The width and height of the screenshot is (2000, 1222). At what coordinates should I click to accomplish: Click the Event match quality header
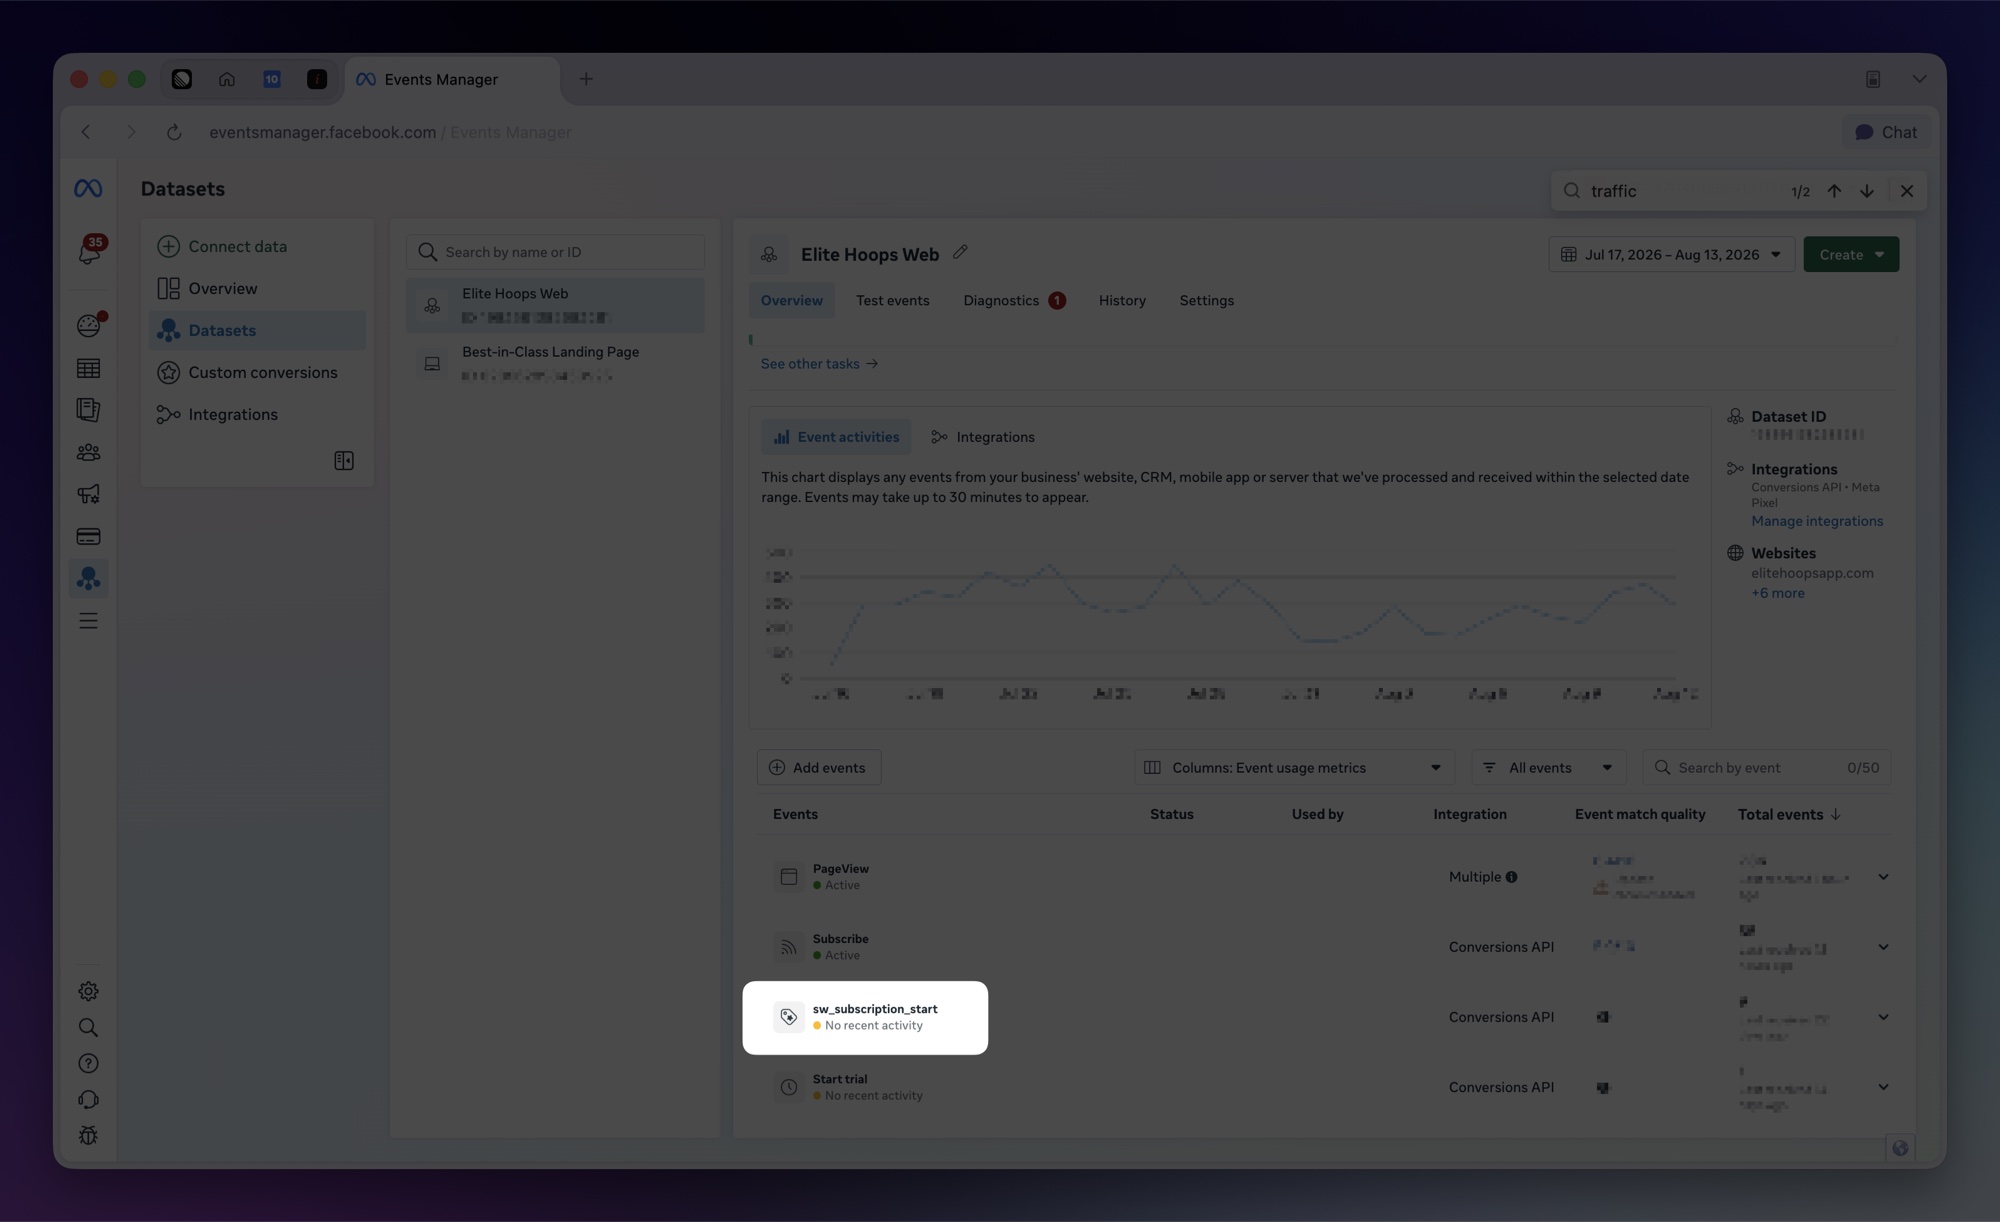[x=1640, y=814]
